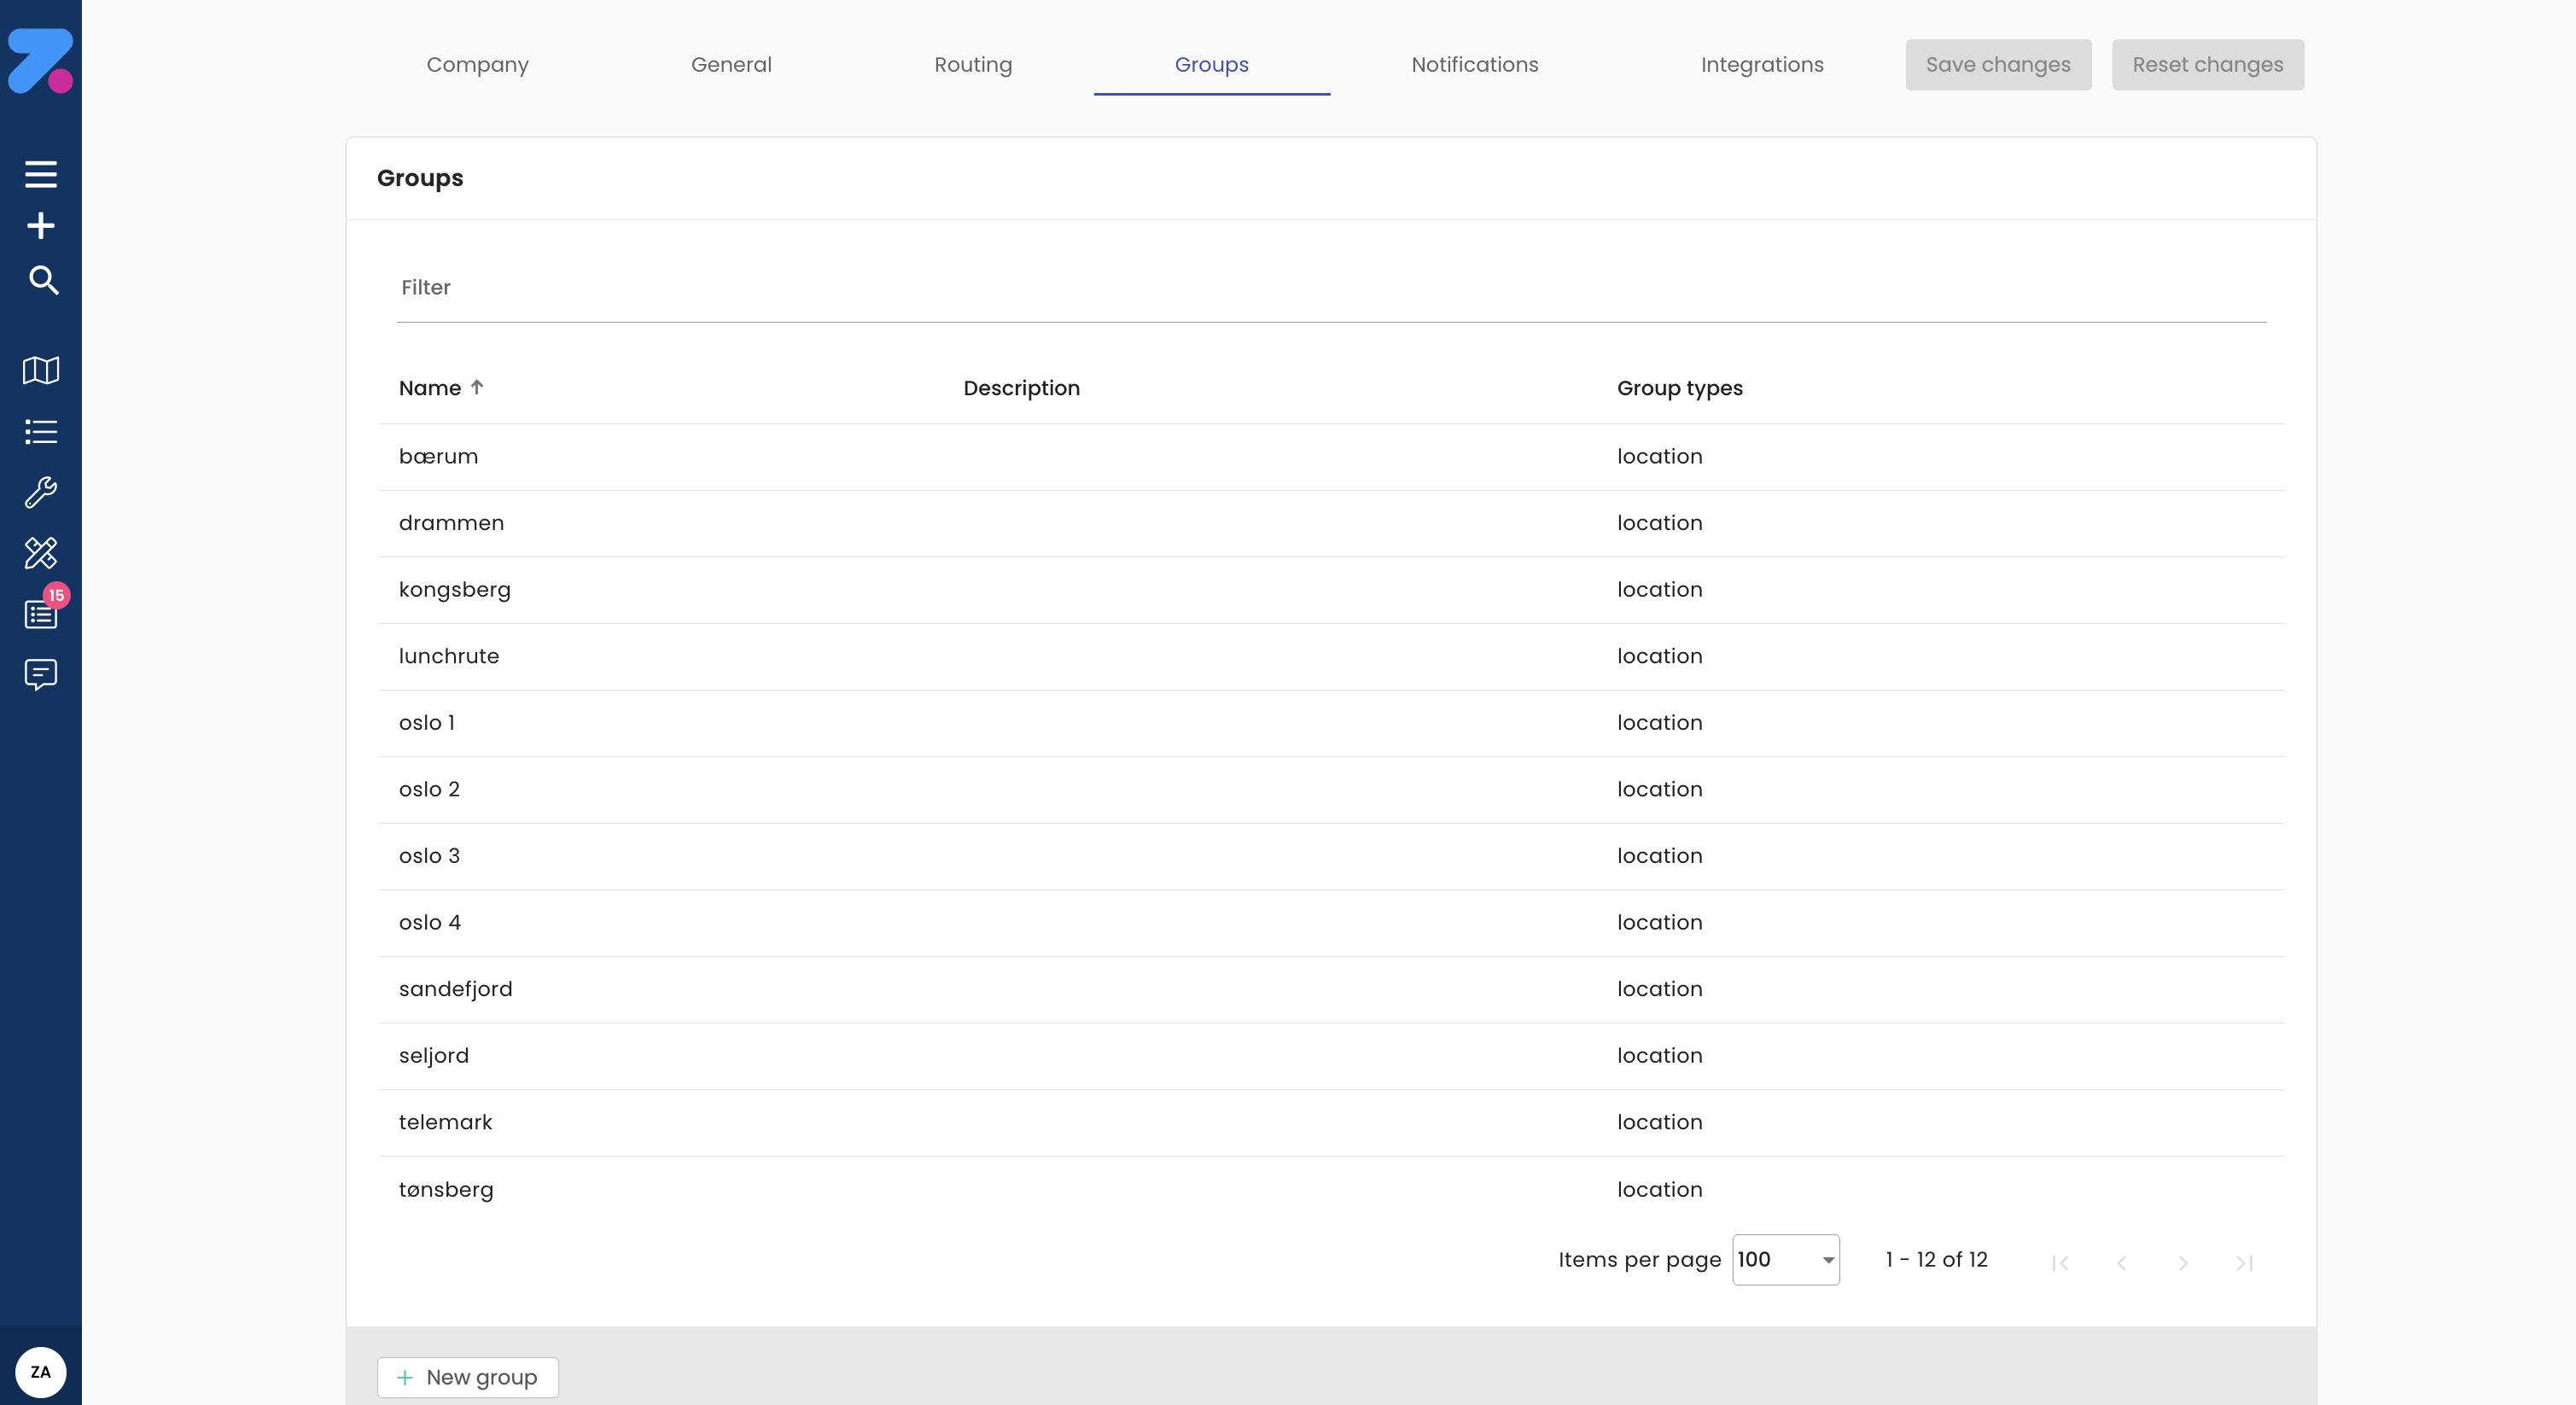Click the company logo top left
The width and height of the screenshot is (2576, 1405).
41,60
